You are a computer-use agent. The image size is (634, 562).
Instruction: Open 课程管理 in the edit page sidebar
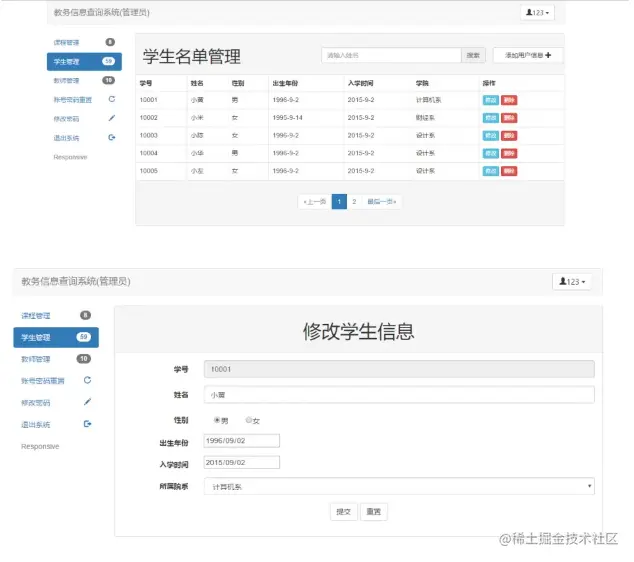coord(36,316)
